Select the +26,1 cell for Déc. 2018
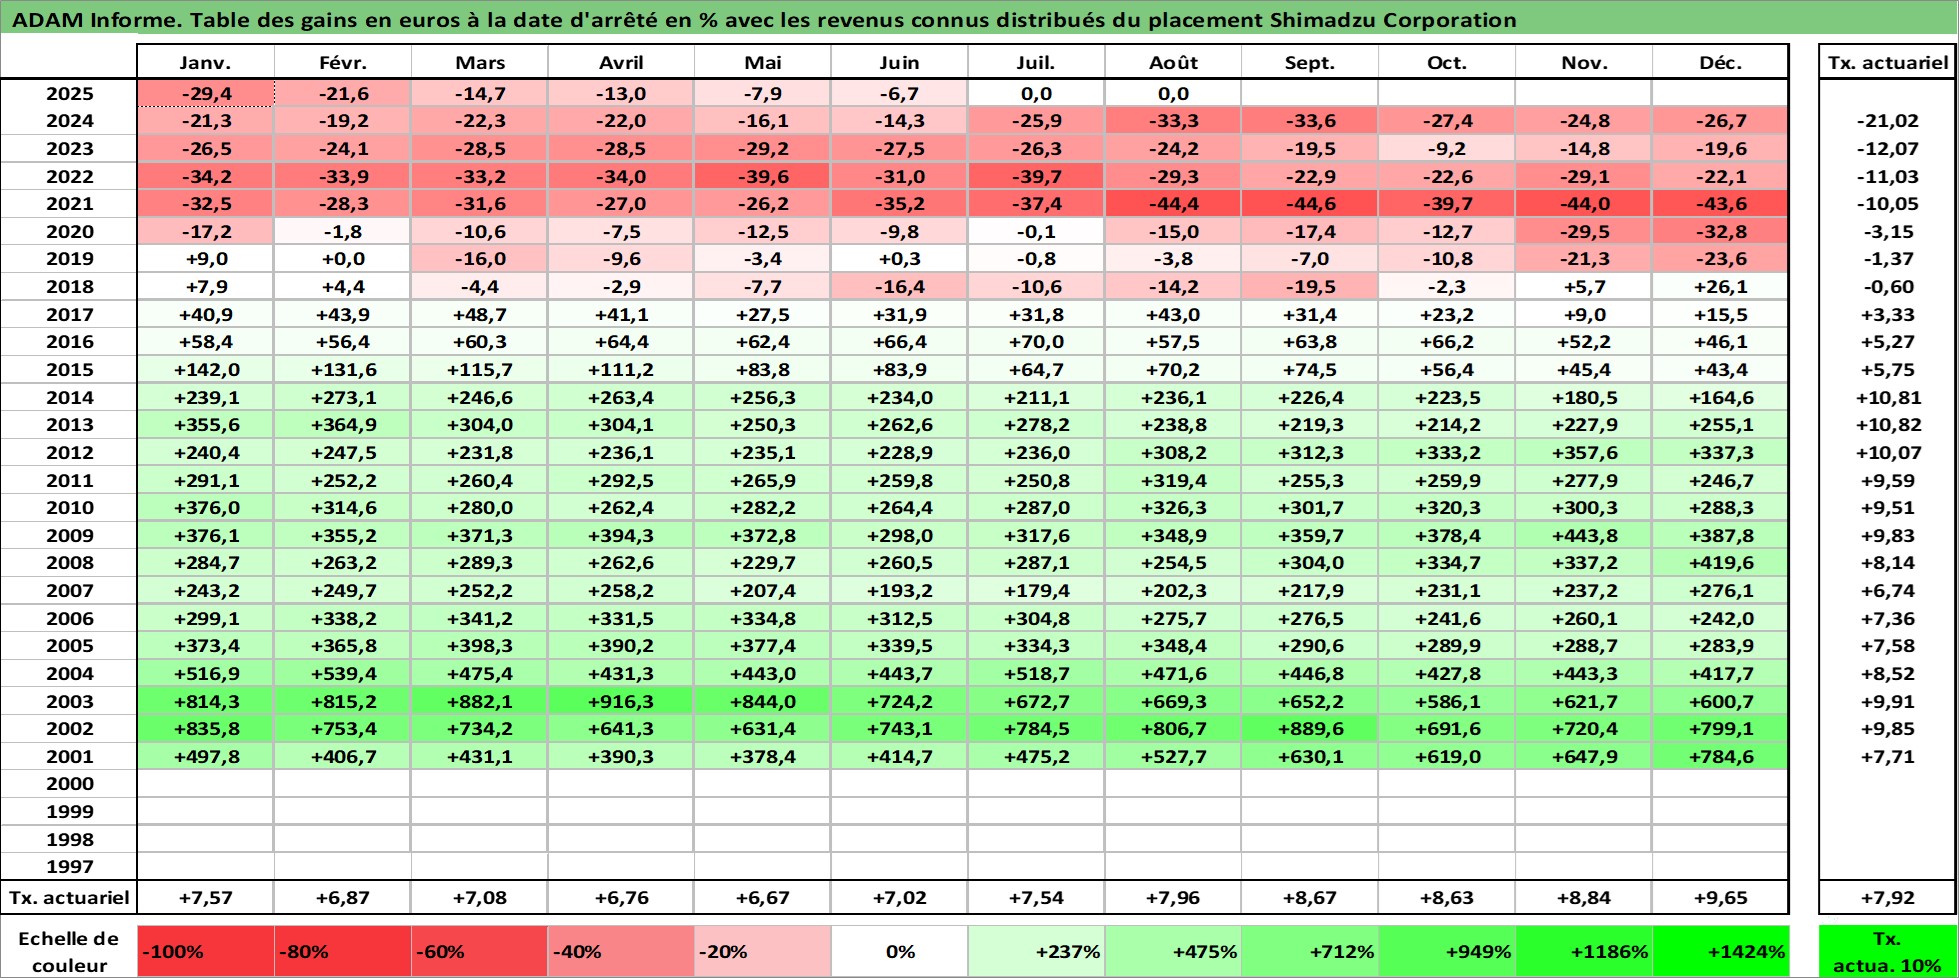Viewport: 1959px width, 978px height. (1720, 287)
